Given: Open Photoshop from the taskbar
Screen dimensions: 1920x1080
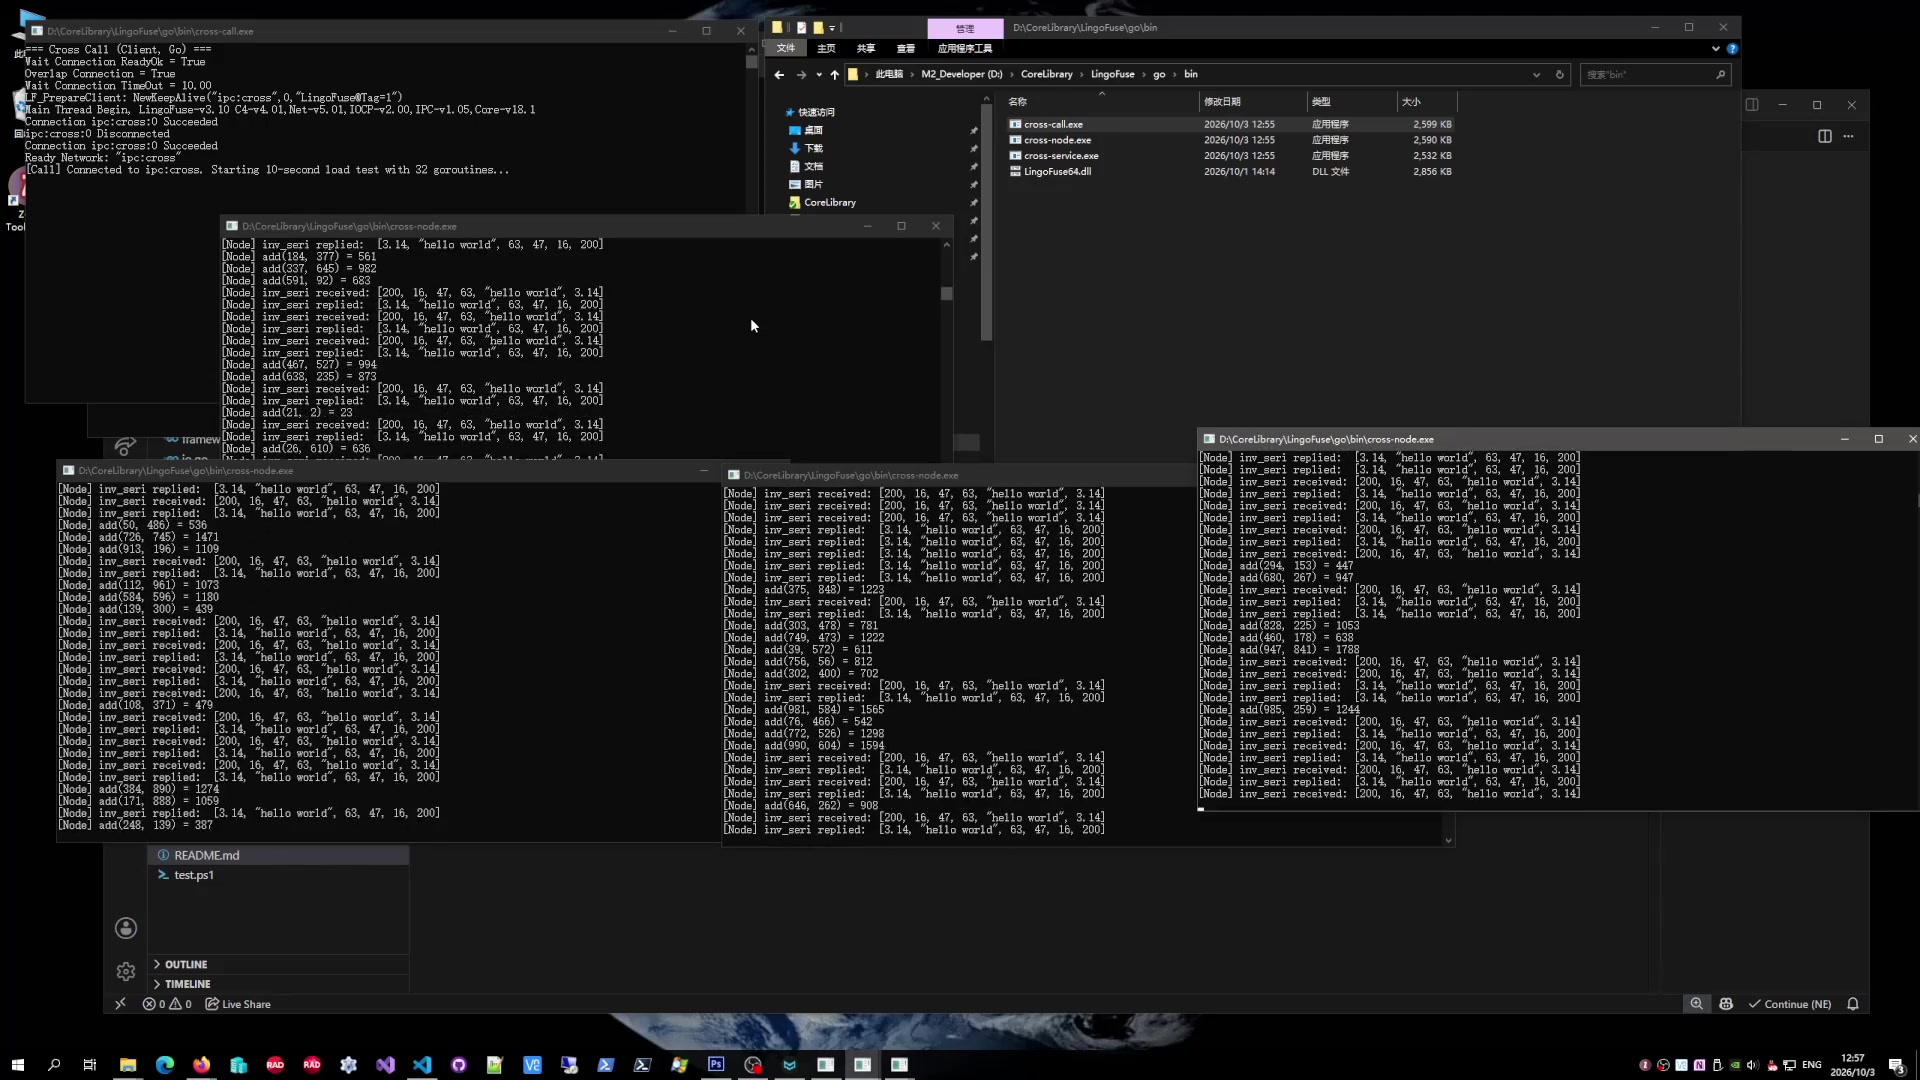Looking at the screenshot, I should click(716, 1065).
